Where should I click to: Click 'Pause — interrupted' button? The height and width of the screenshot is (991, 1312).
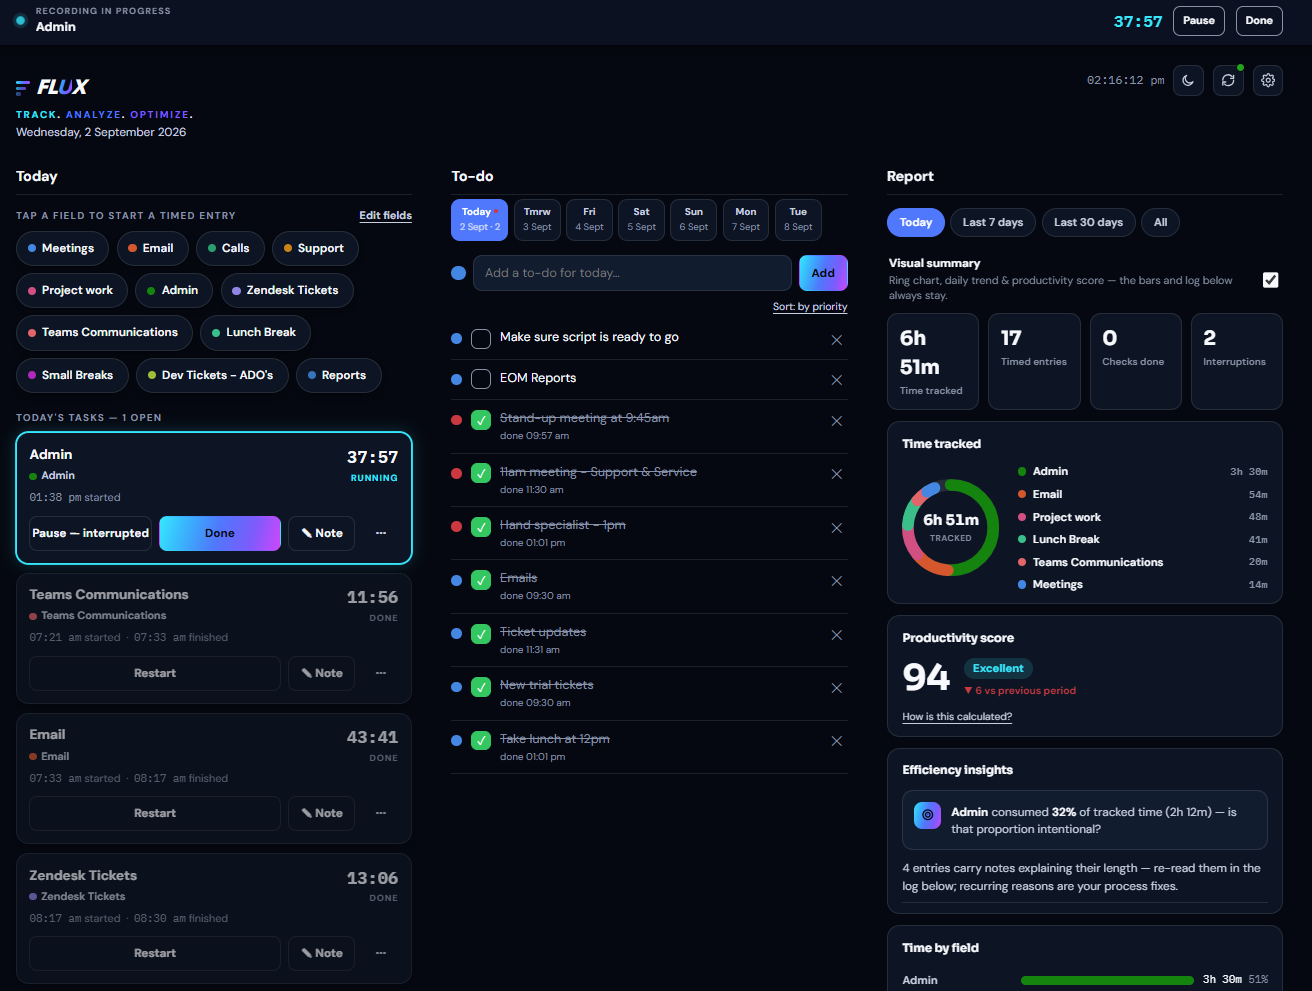click(90, 533)
